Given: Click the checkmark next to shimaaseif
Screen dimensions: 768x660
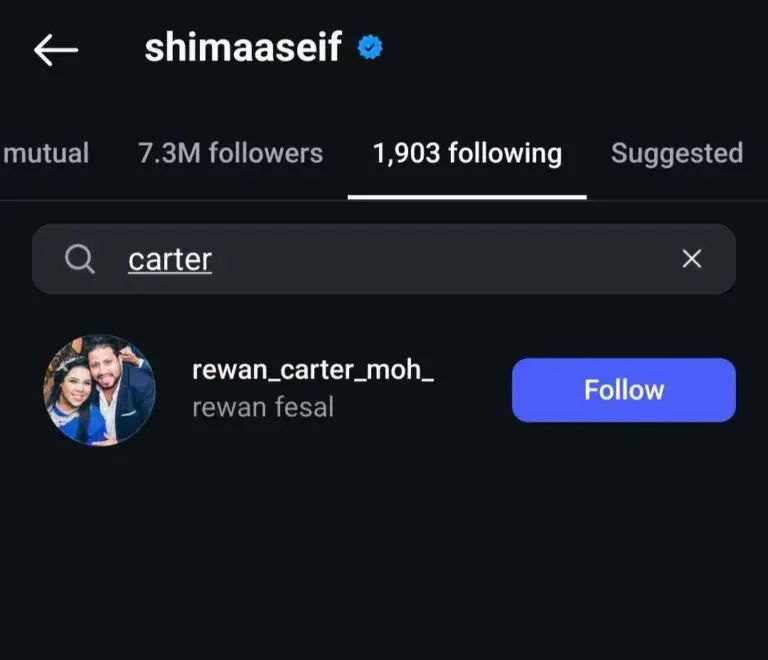Looking at the screenshot, I should (x=371, y=47).
